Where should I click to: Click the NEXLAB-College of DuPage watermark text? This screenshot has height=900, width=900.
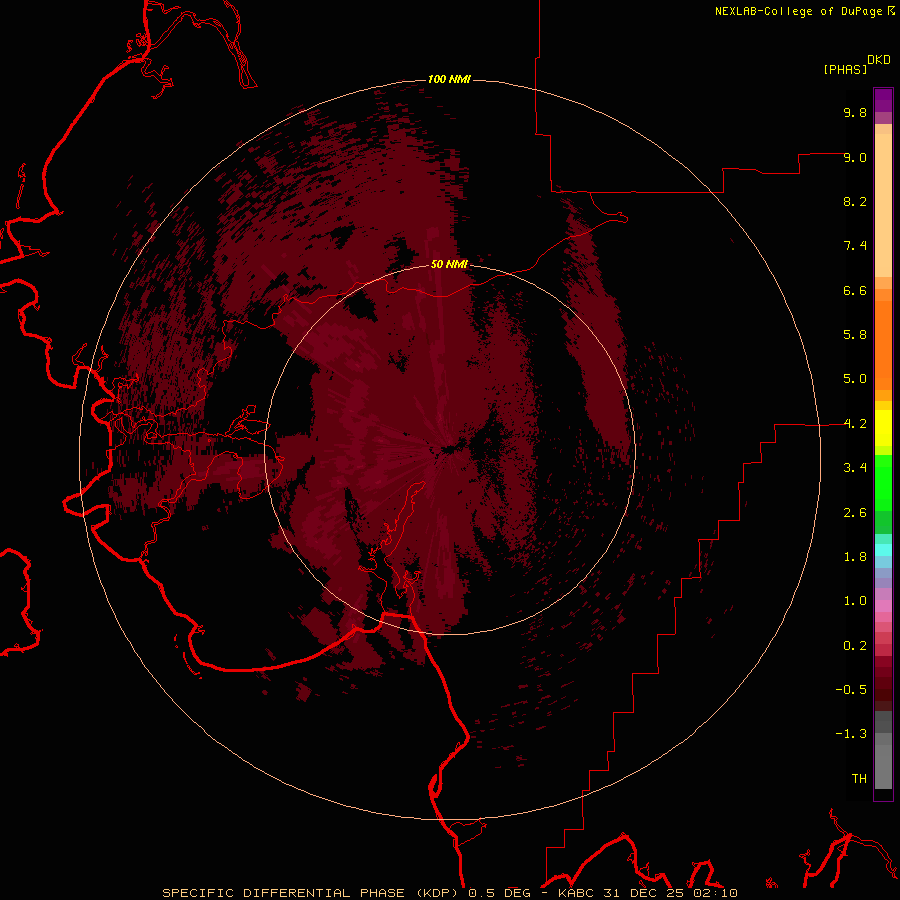click(800, 11)
